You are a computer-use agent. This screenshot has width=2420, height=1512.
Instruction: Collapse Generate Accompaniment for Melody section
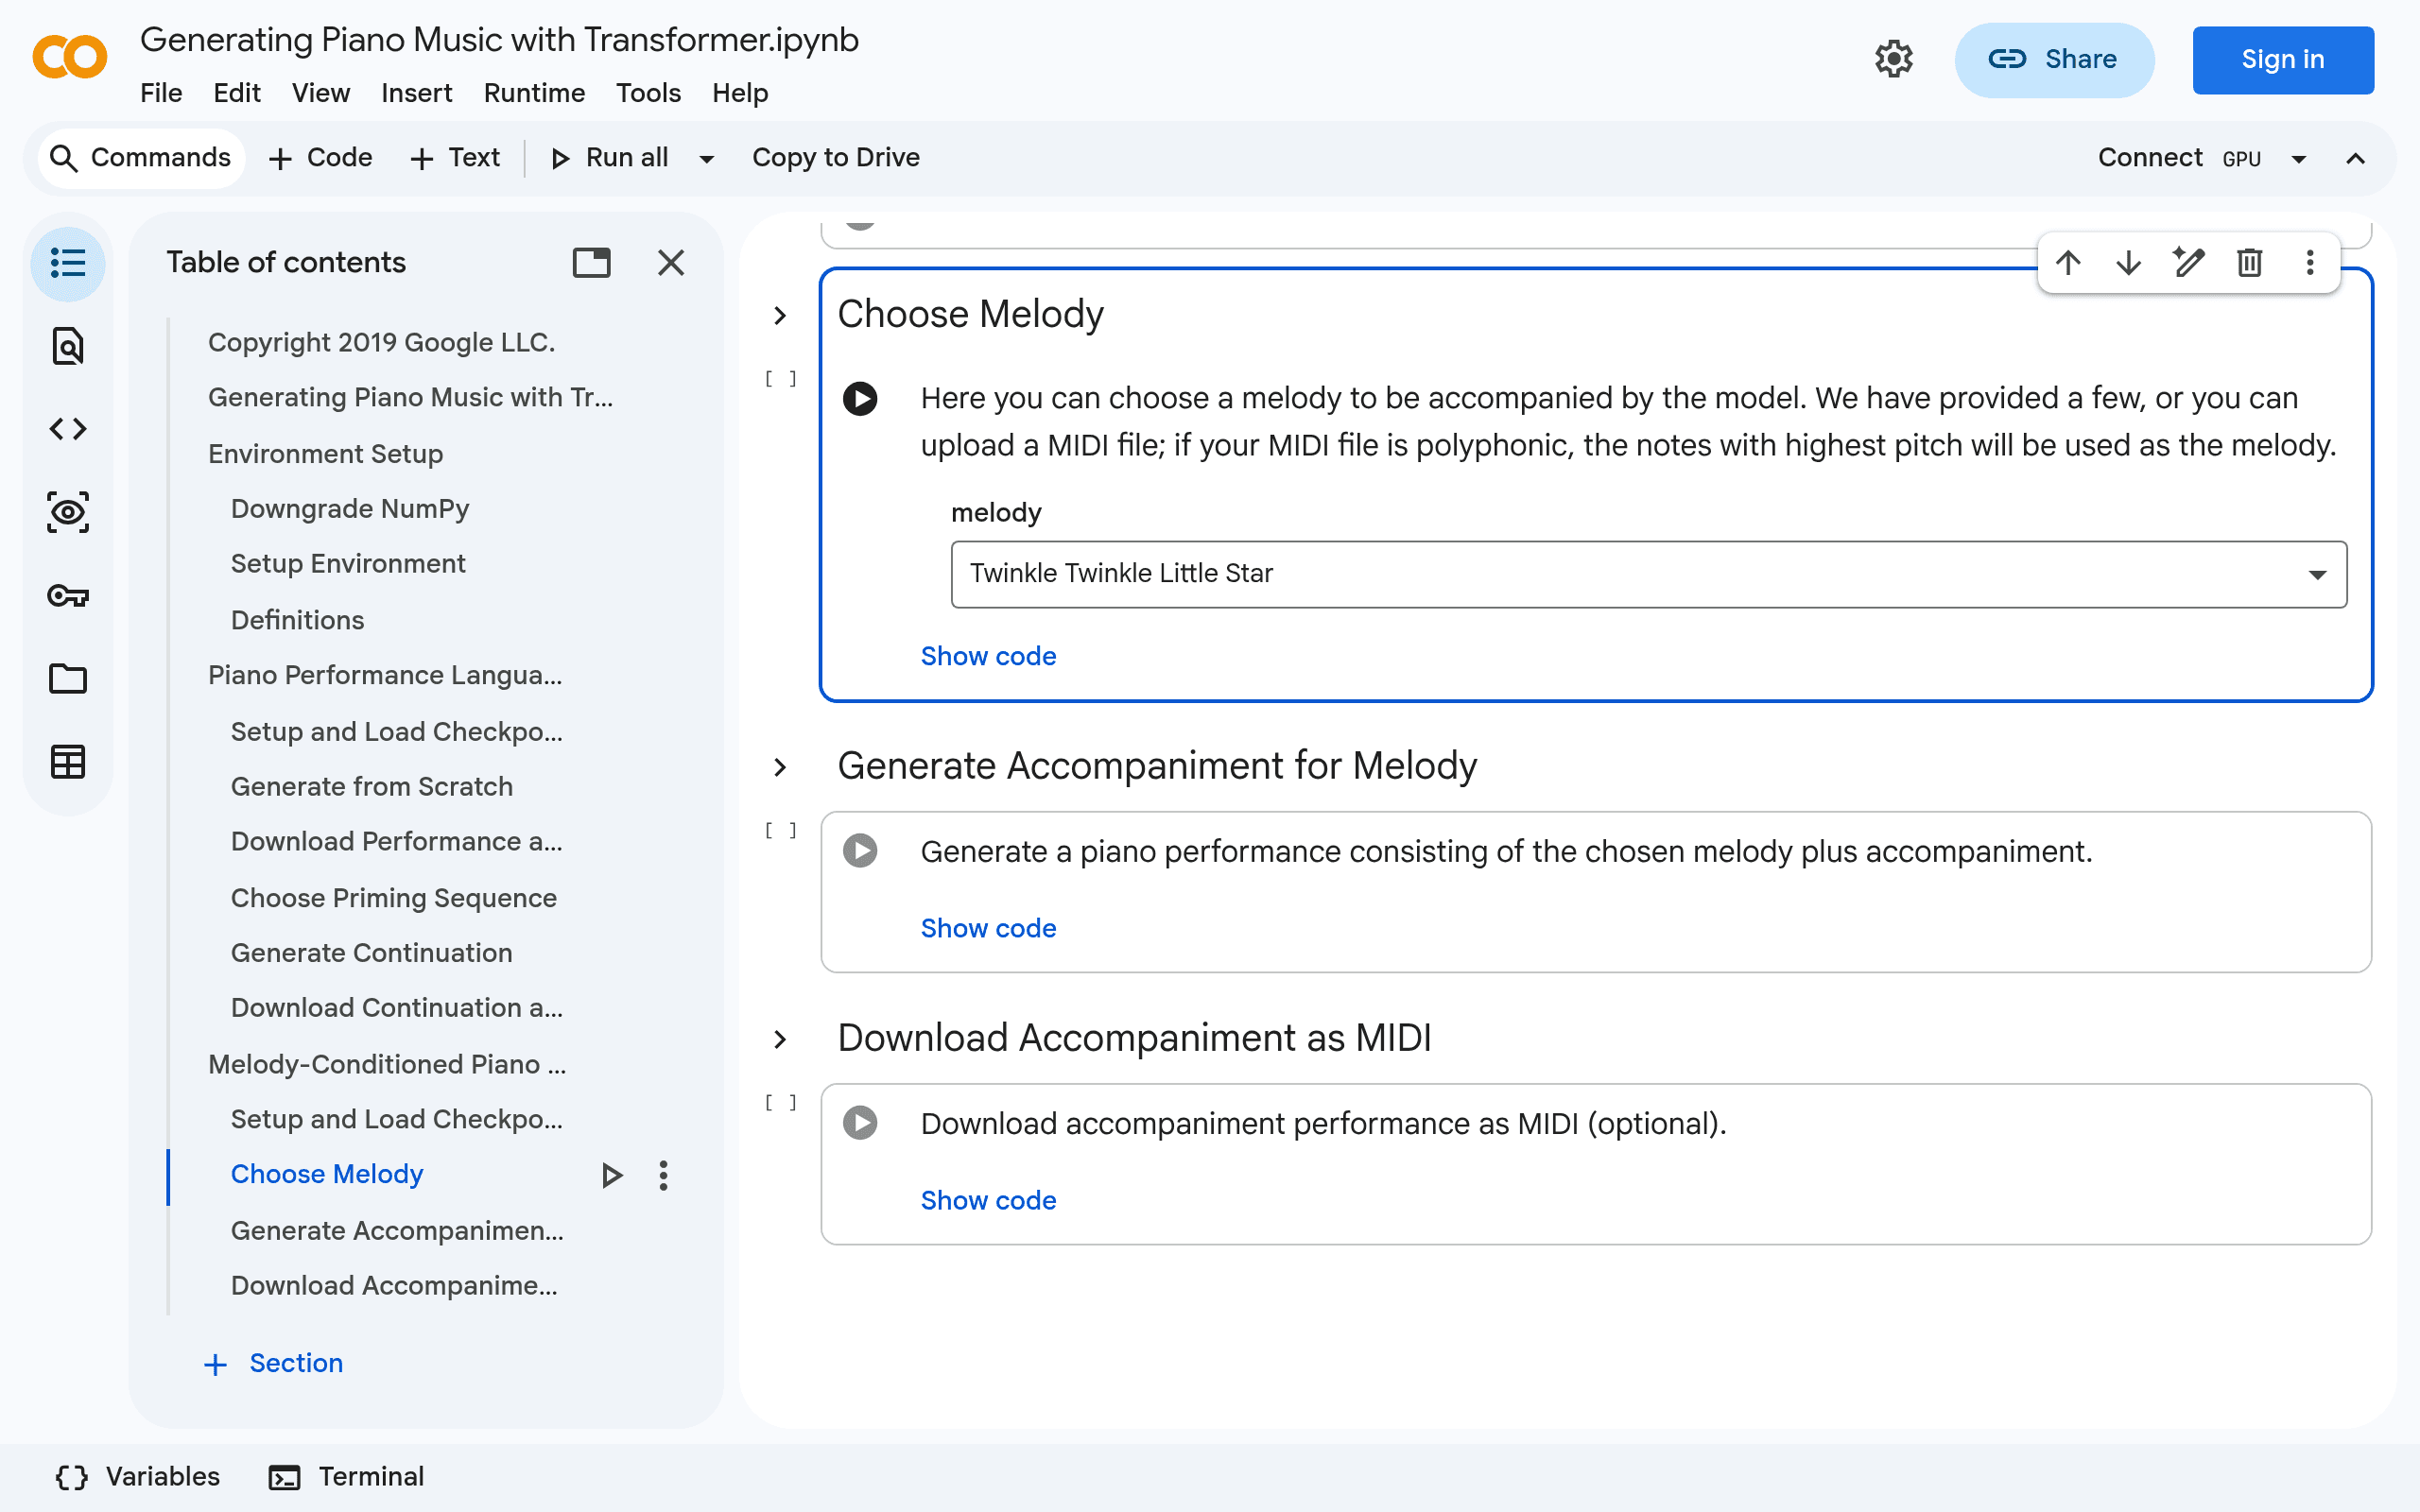coord(780,767)
